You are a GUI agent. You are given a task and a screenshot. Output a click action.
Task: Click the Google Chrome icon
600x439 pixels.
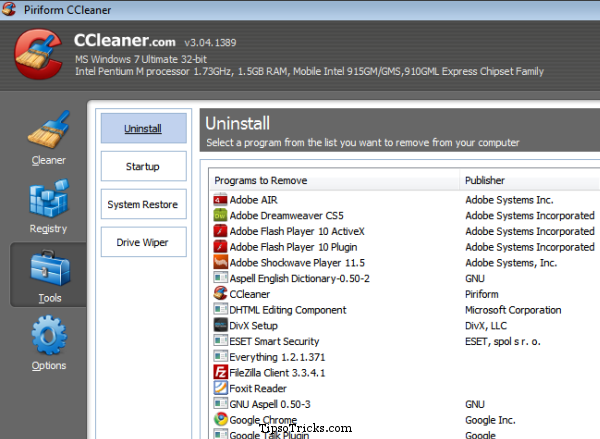pos(220,419)
